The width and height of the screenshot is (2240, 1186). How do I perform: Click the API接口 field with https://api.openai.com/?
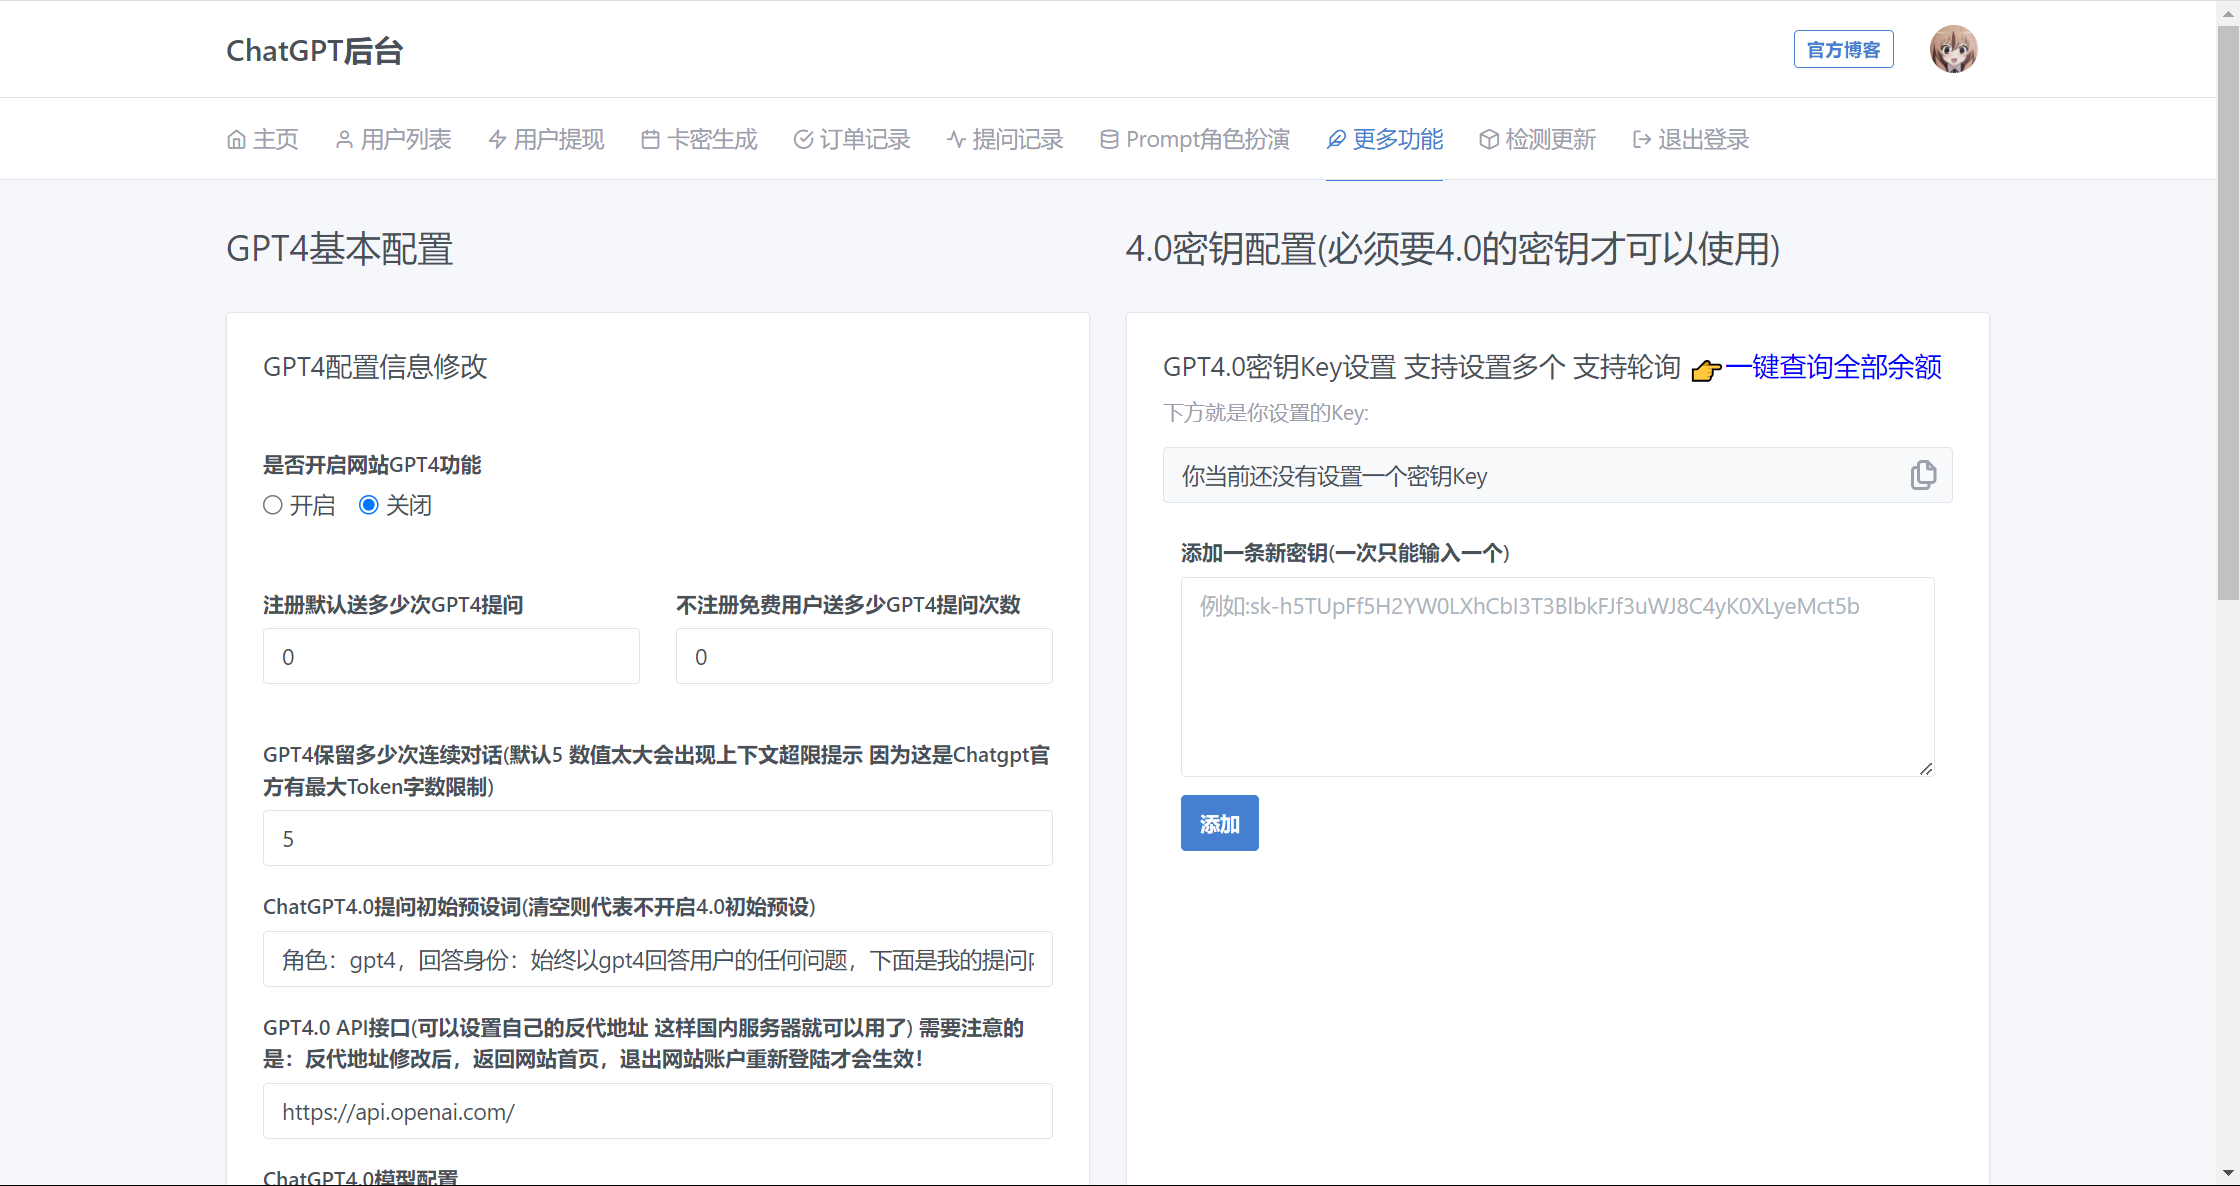[x=658, y=1111]
